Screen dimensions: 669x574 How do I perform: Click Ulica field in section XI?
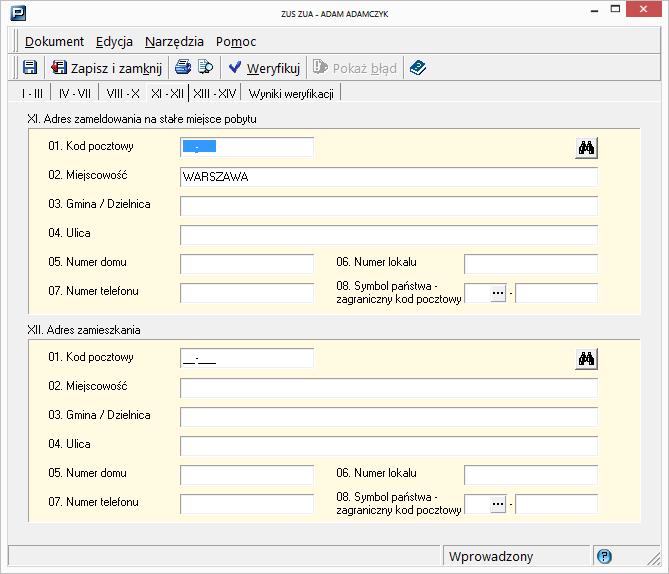[x=389, y=235]
